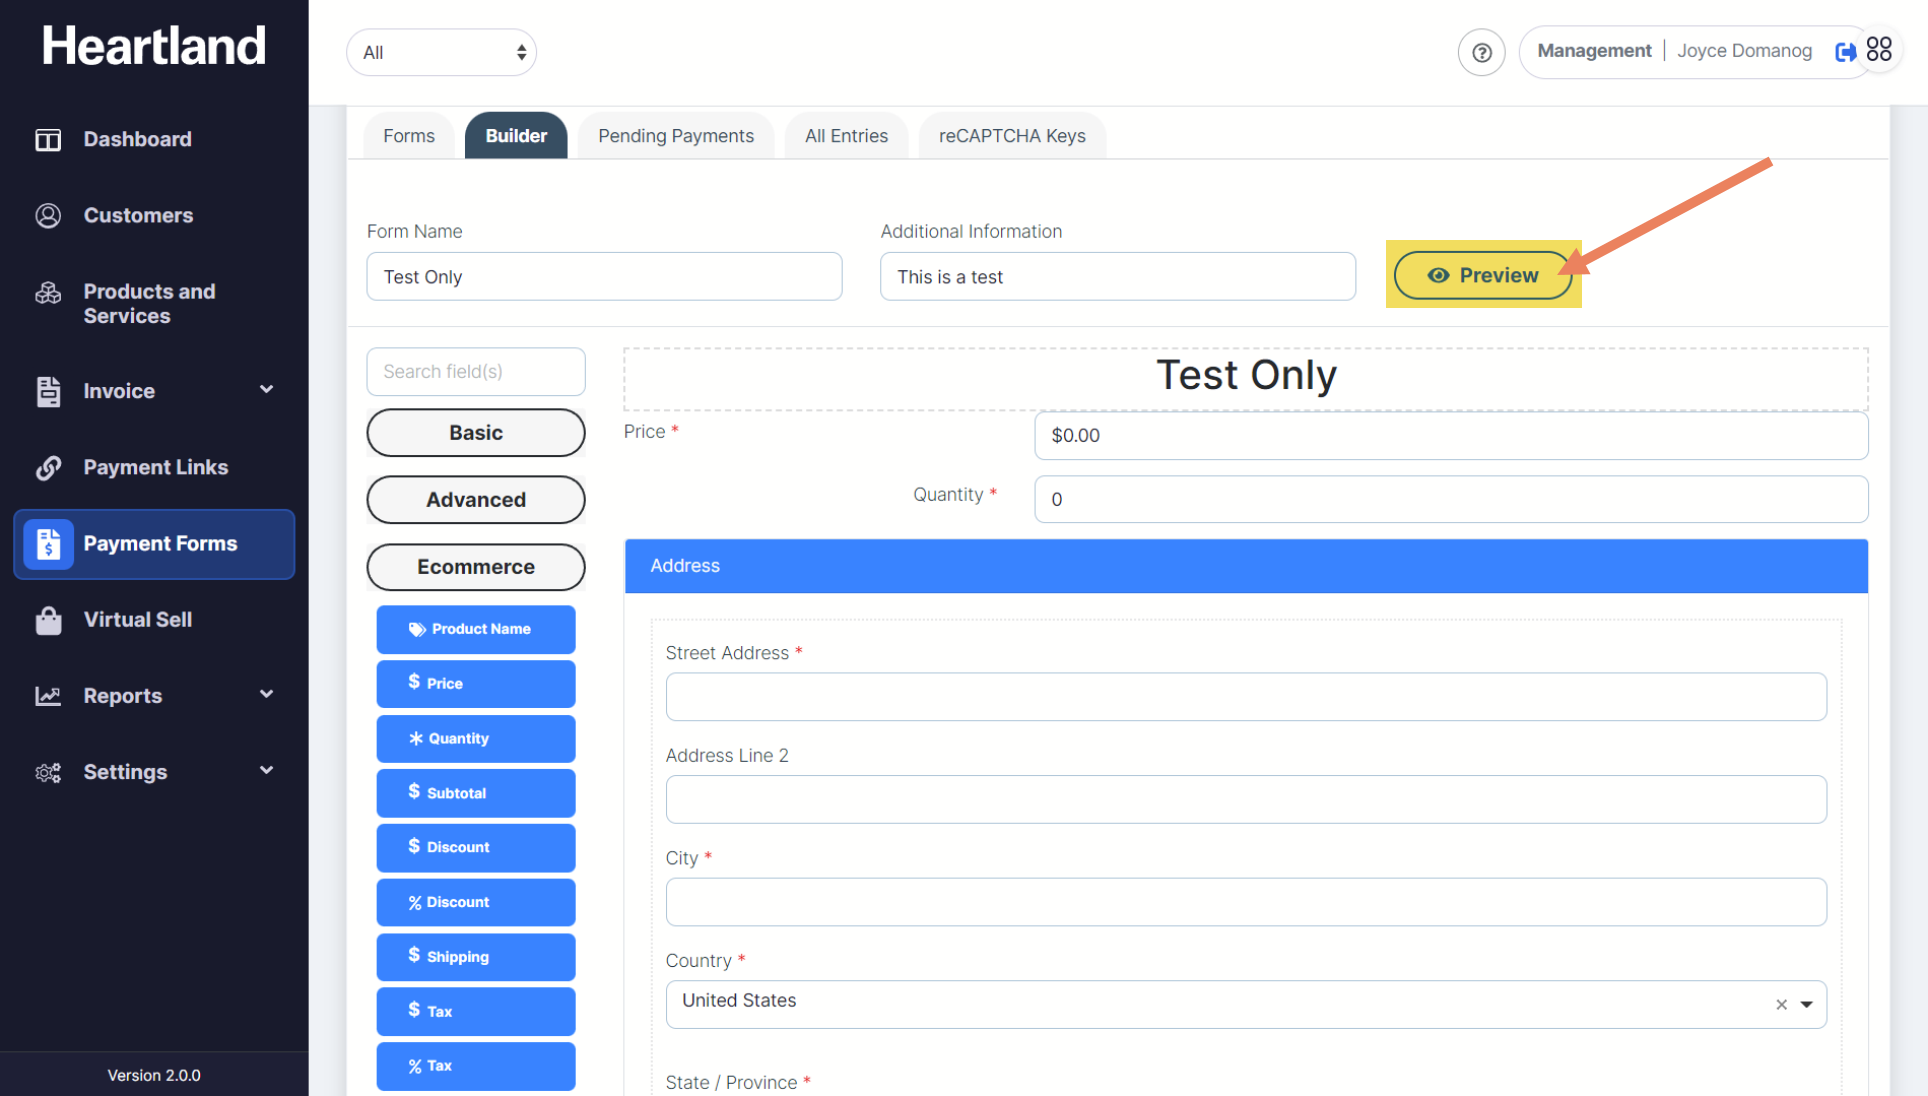Open the Pending Payments tab
The width and height of the screenshot is (1928, 1096).
click(x=676, y=136)
